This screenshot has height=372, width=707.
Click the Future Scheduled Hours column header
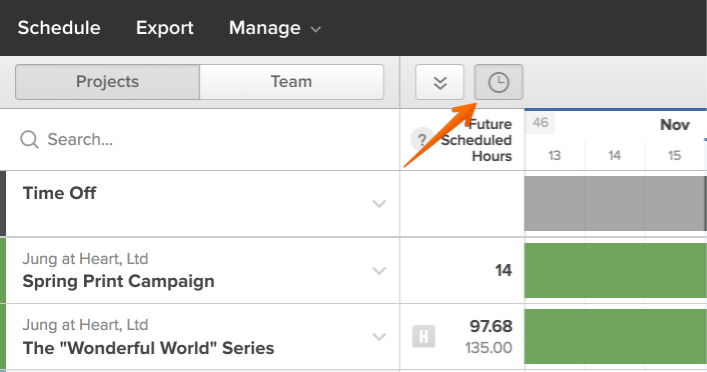[x=477, y=140]
